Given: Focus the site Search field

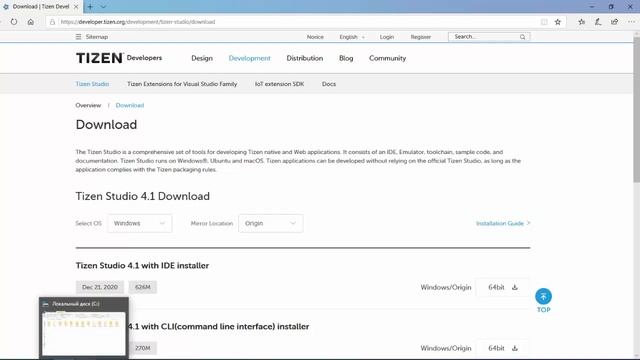Looking at the screenshot, I should [x=489, y=37].
